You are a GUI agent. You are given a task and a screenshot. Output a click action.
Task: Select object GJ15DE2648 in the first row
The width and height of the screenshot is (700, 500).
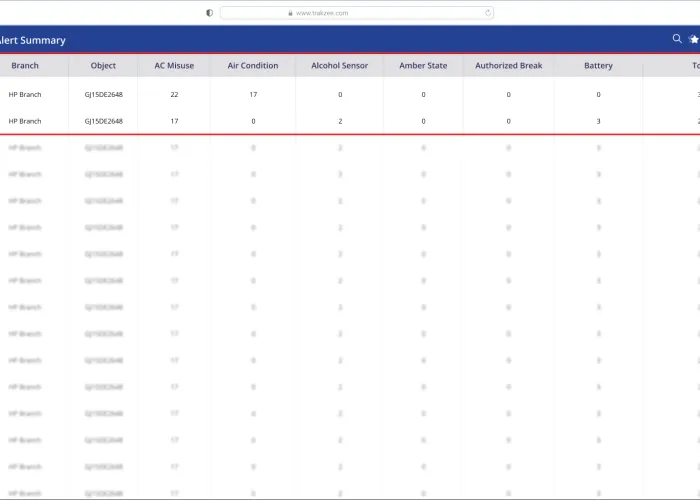(x=103, y=94)
